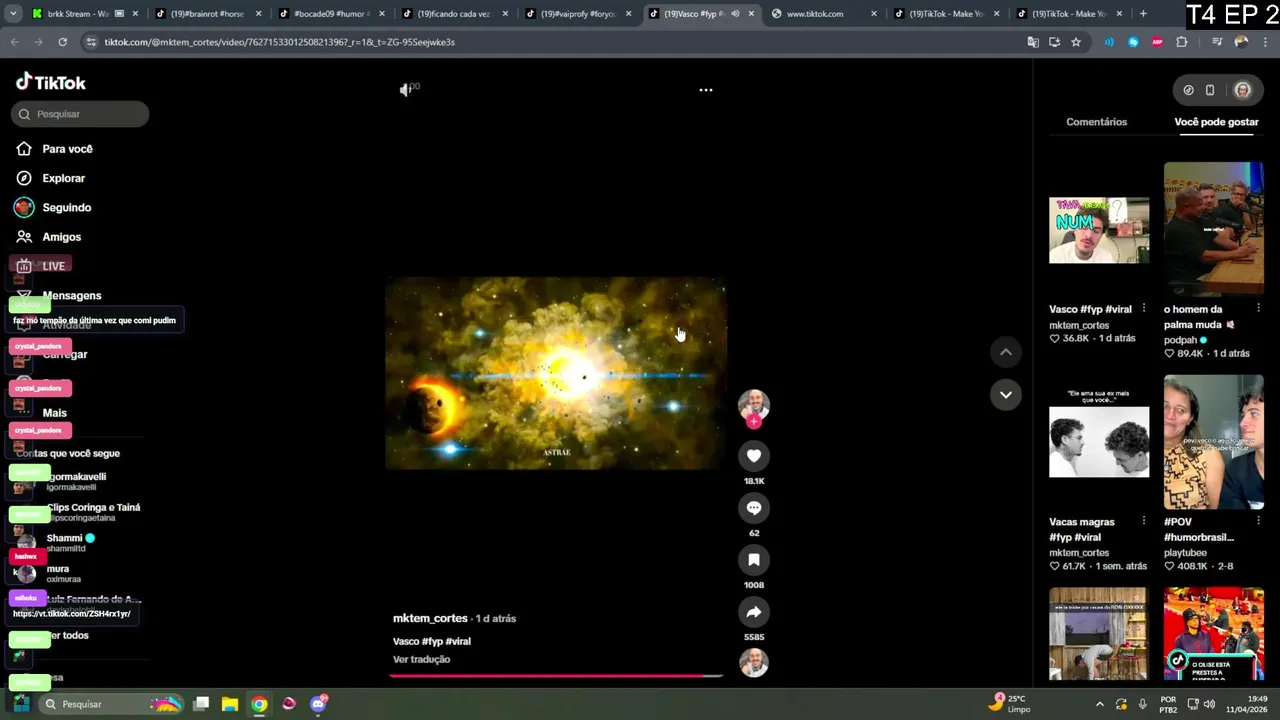Open the comments bubble icon (62)
This screenshot has width=1280, height=720.
[x=754, y=508]
